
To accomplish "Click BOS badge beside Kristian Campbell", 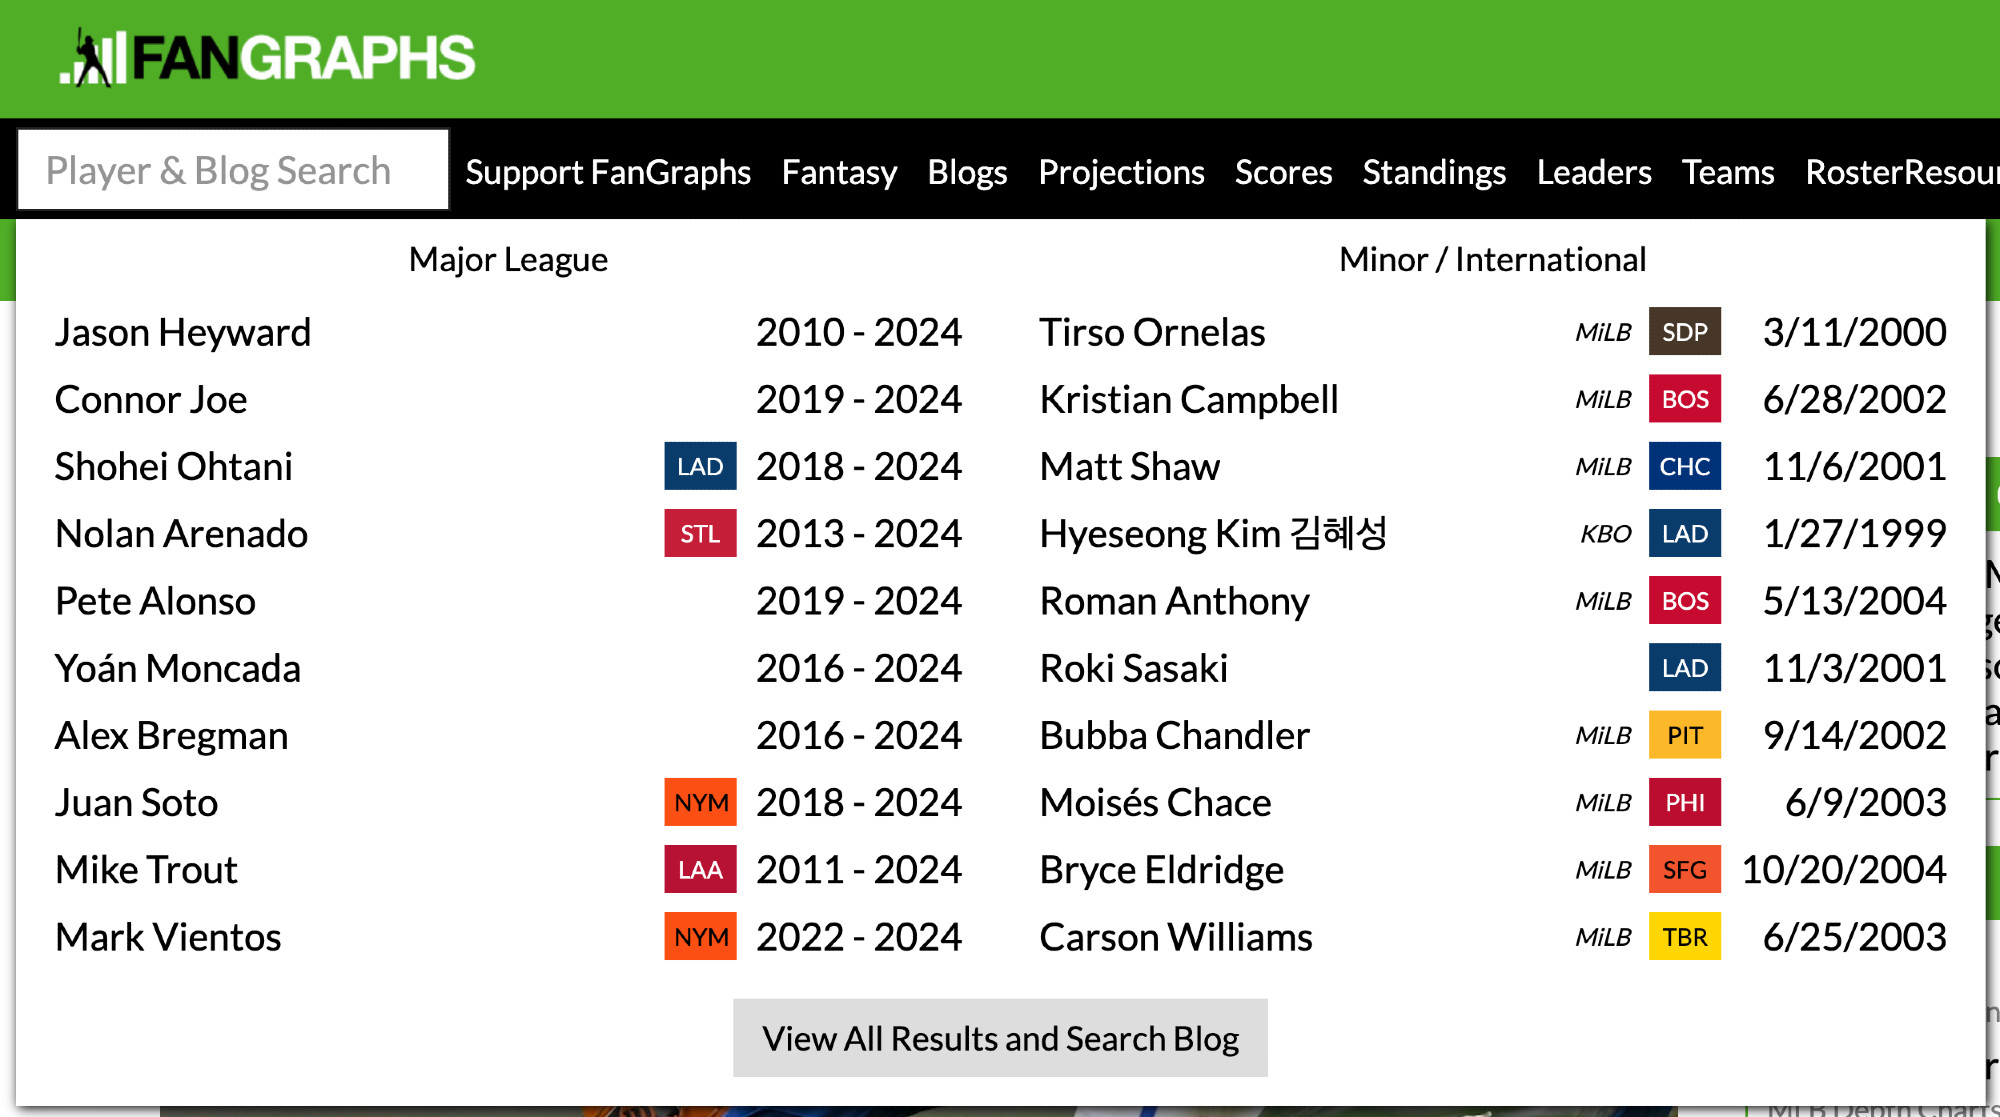I will coord(1685,399).
